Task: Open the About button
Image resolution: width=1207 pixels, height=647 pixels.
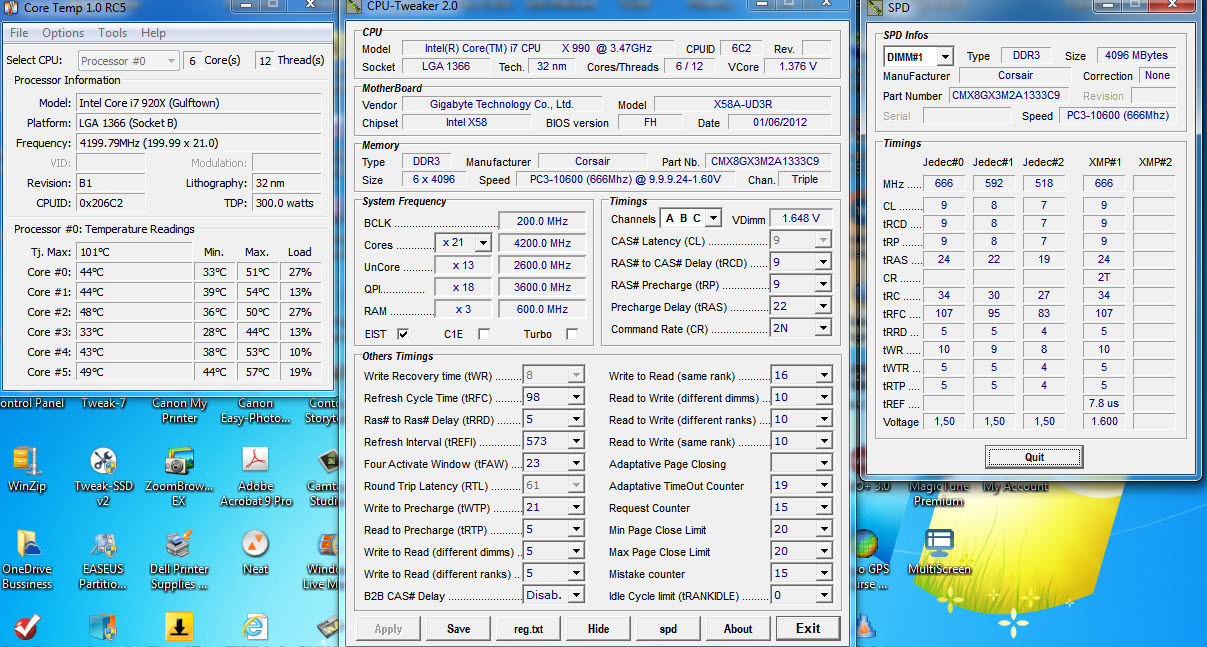Action: 738,629
